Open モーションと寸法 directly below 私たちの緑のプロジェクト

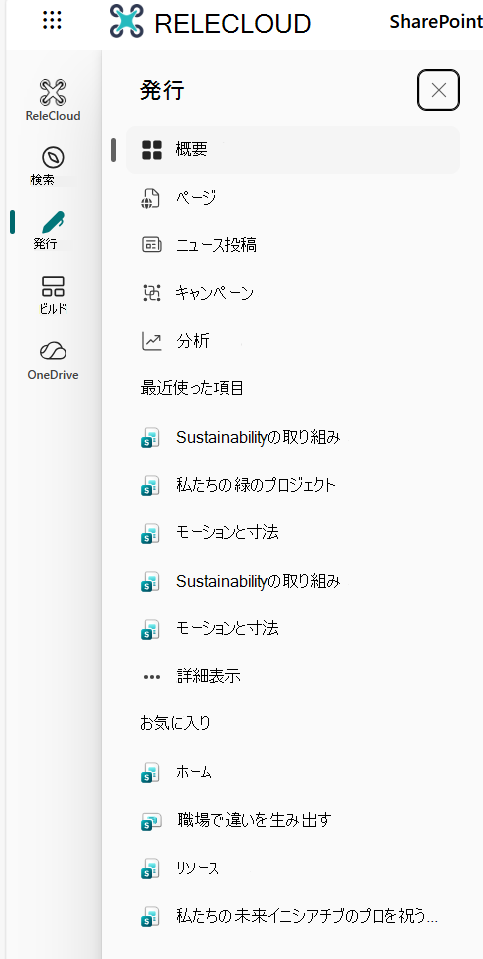click(293, 533)
